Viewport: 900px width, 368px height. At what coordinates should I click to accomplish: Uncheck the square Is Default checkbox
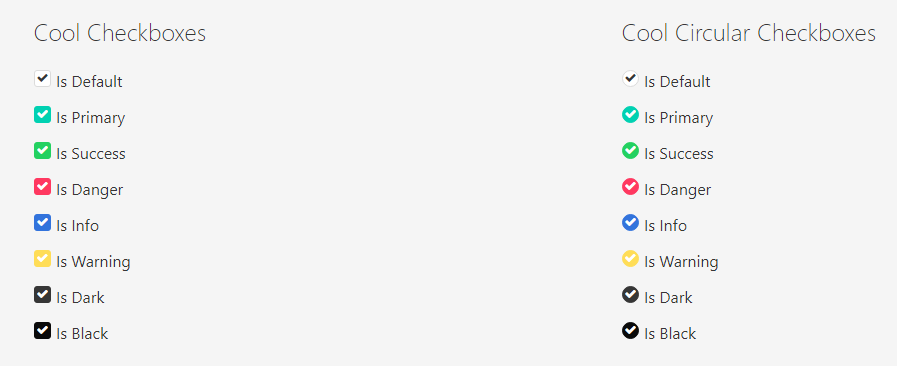pos(42,79)
